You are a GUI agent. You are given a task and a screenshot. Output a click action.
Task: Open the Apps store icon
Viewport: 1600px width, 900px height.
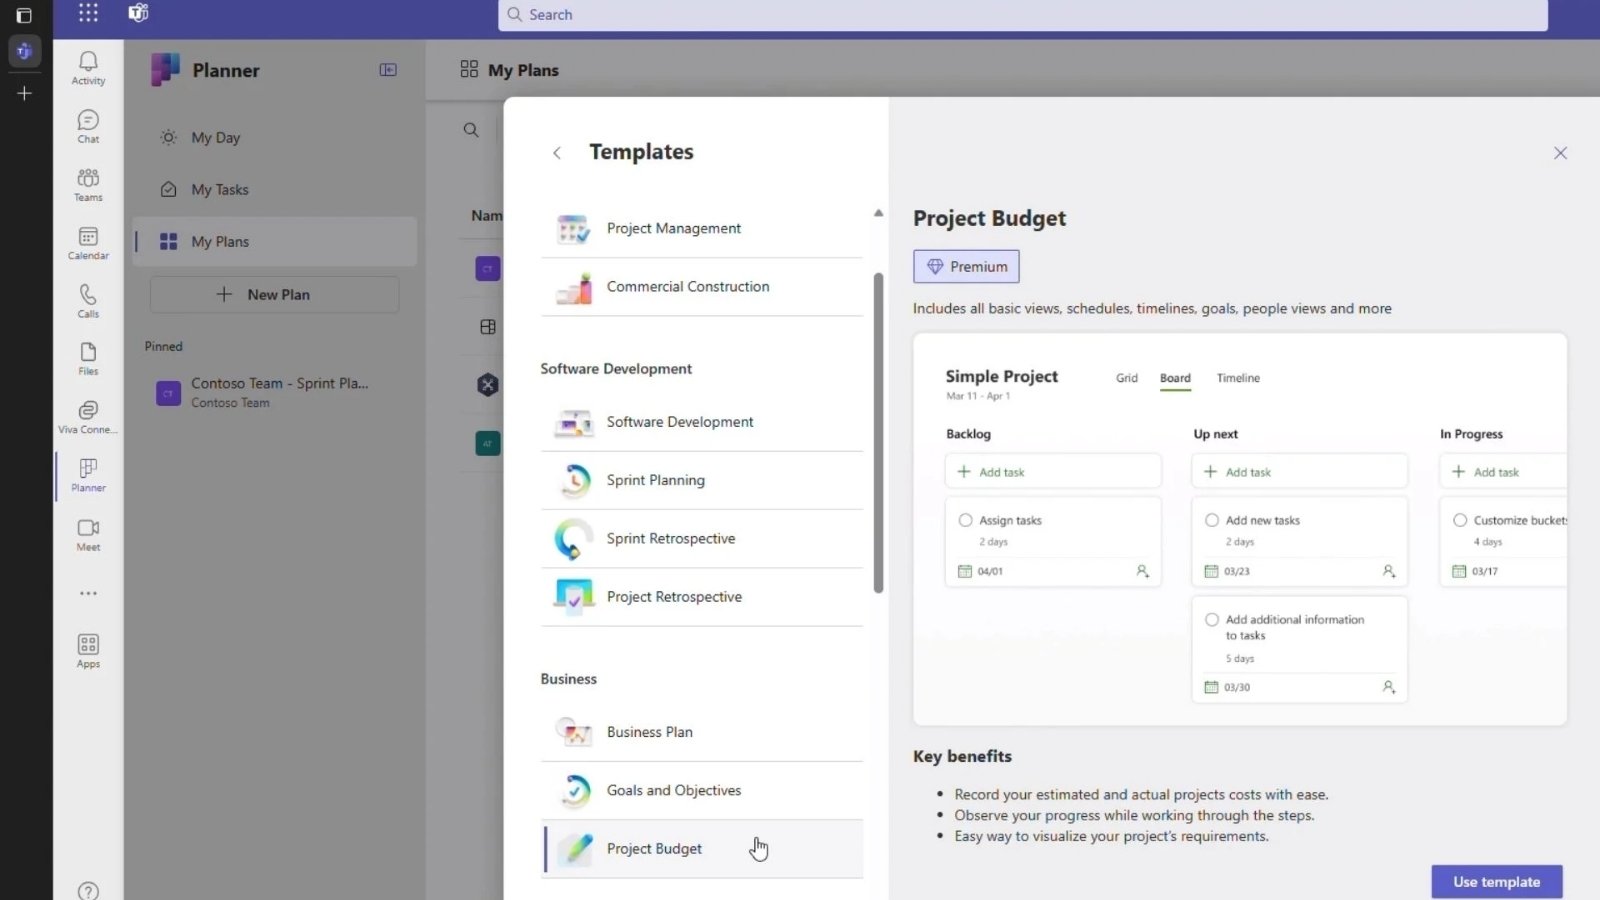click(88, 651)
